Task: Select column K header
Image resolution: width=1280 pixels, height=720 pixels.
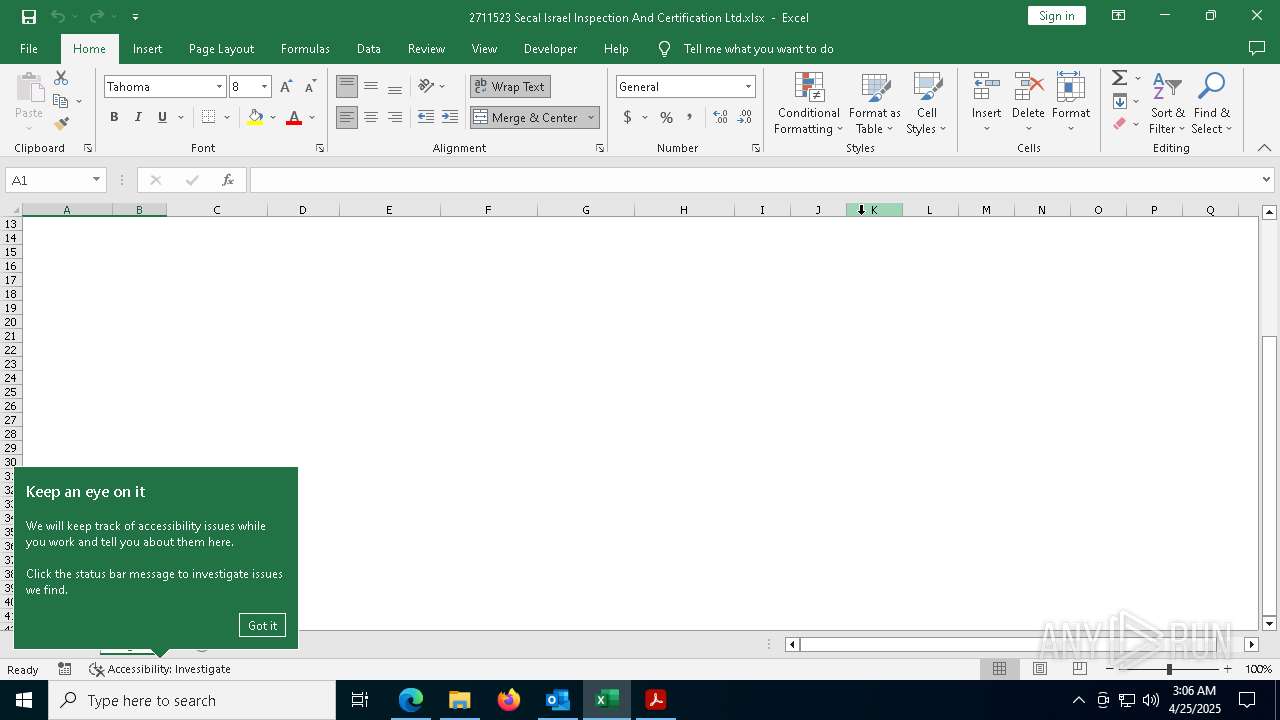Action: [x=874, y=210]
